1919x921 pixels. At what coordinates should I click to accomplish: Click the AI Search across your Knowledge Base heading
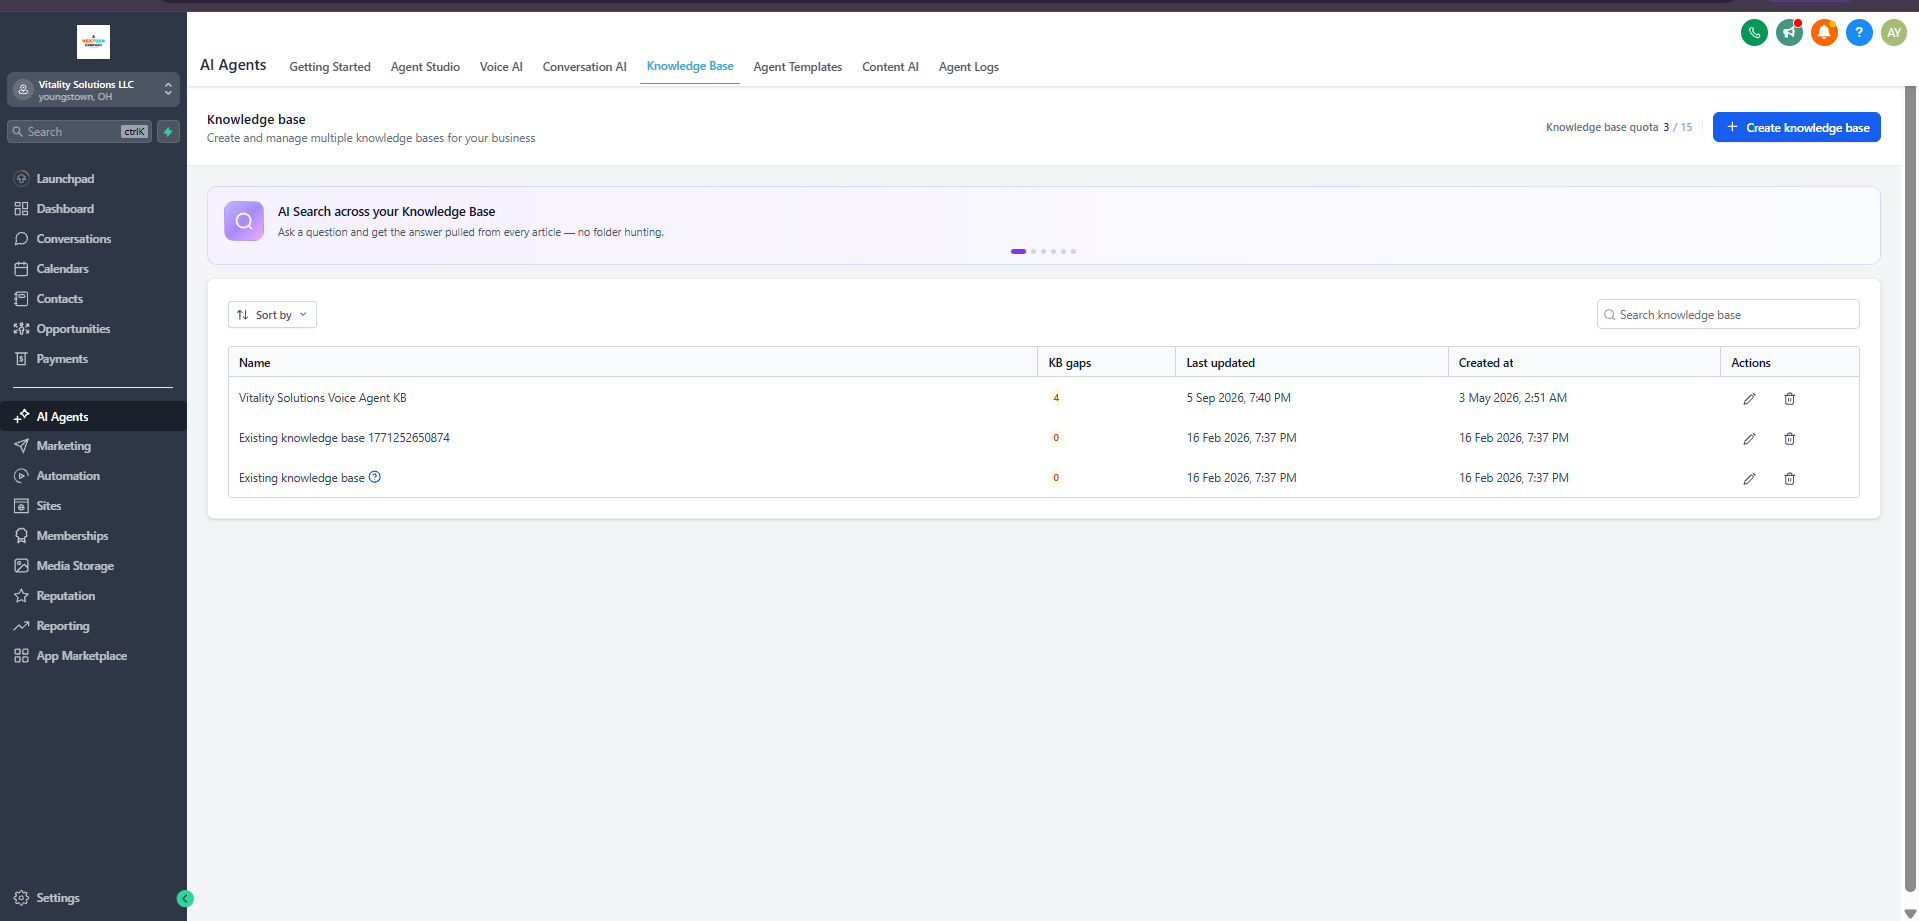pyautogui.click(x=387, y=212)
